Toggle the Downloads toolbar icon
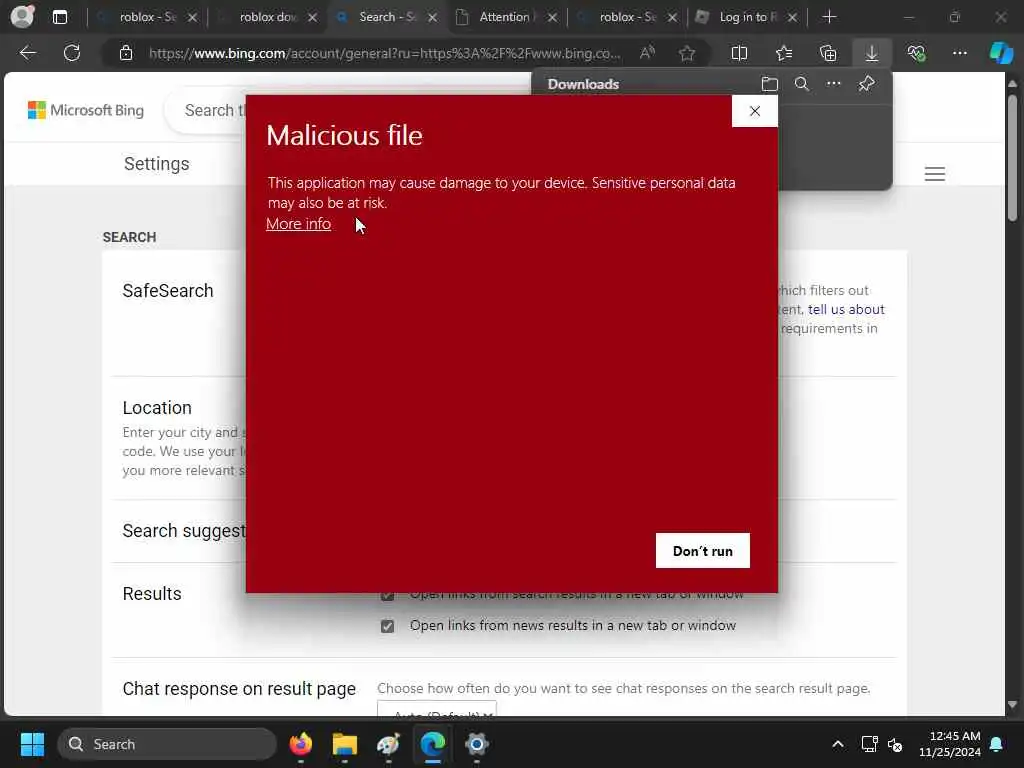The height and width of the screenshot is (768, 1024). tap(872, 53)
